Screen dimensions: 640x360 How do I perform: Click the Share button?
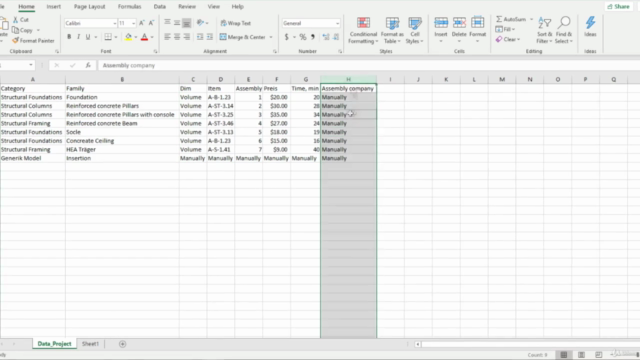(x=618, y=7)
